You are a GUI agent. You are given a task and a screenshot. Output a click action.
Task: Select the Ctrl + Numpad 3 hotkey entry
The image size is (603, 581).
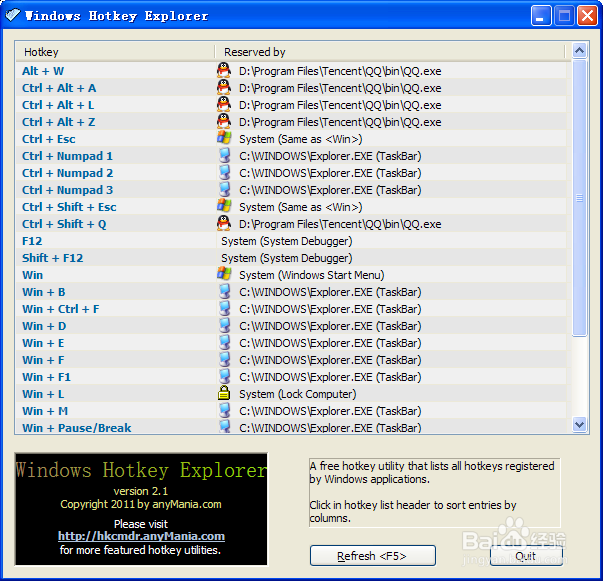coord(67,190)
